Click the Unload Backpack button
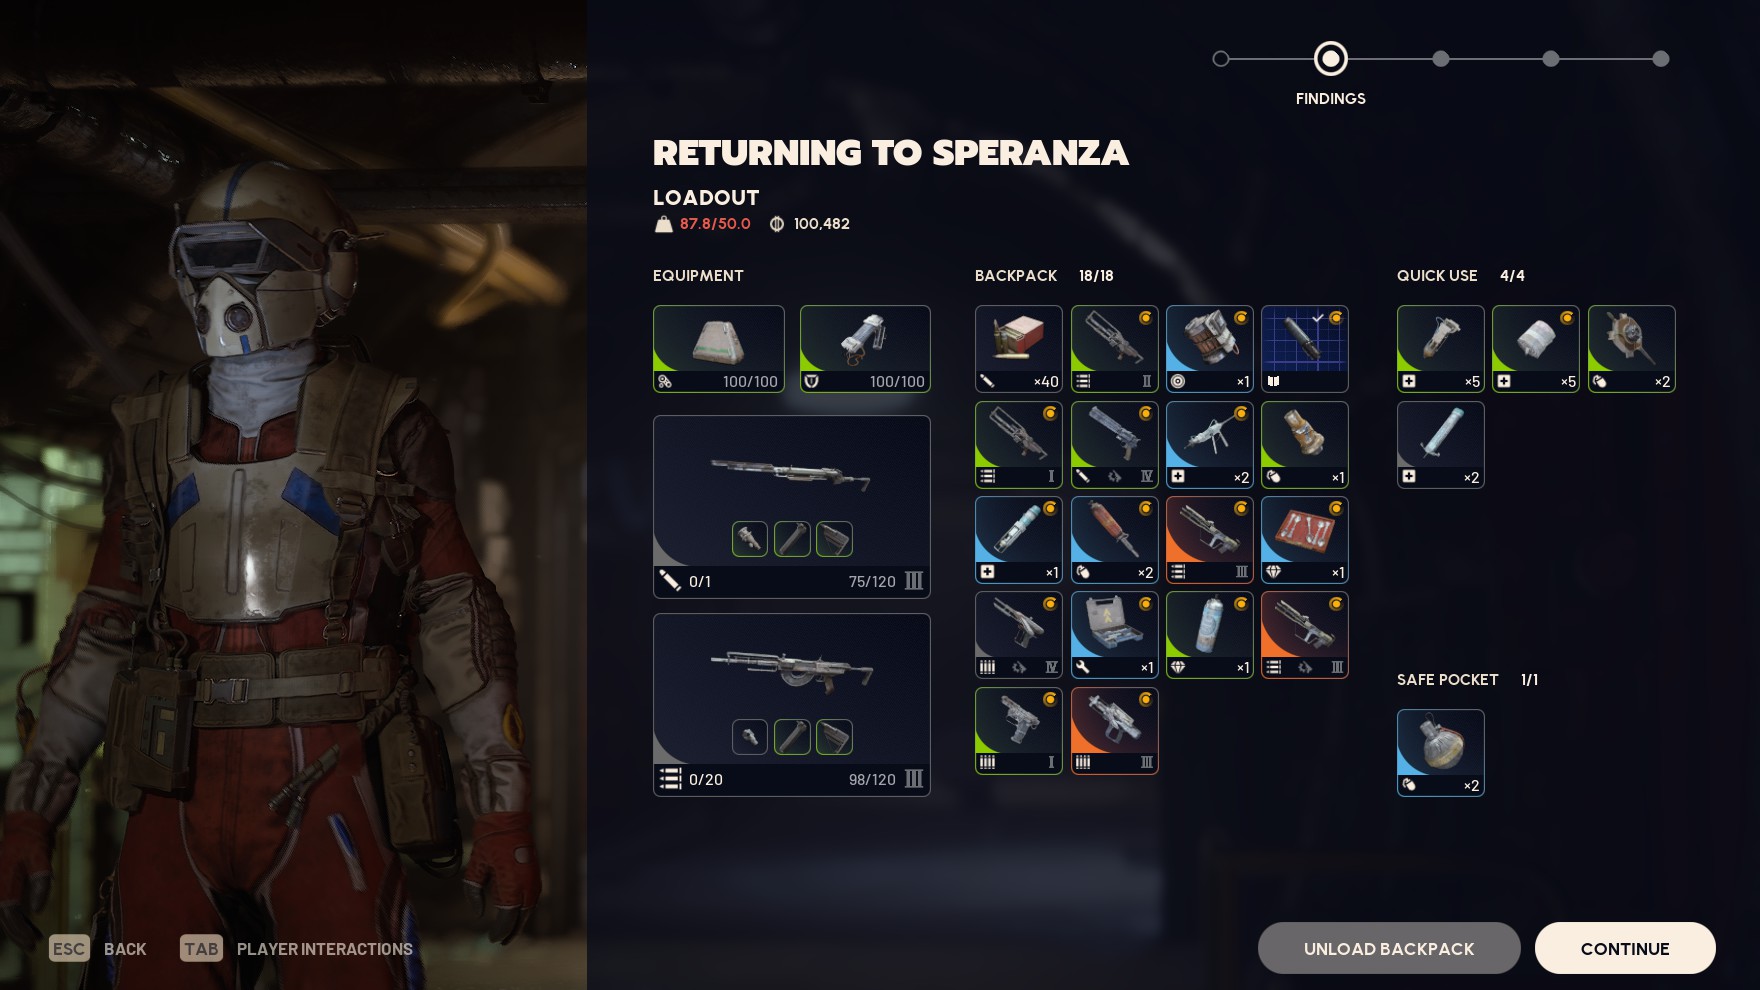 tap(1389, 948)
